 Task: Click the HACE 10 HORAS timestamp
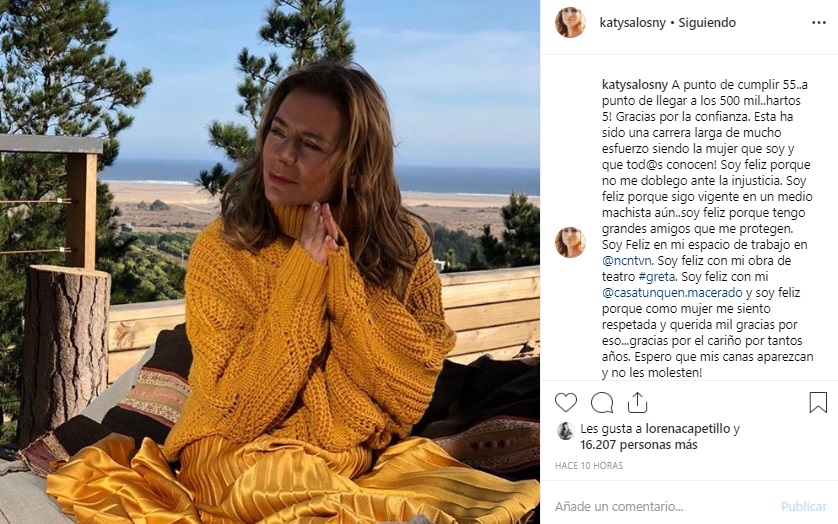(589, 466)
